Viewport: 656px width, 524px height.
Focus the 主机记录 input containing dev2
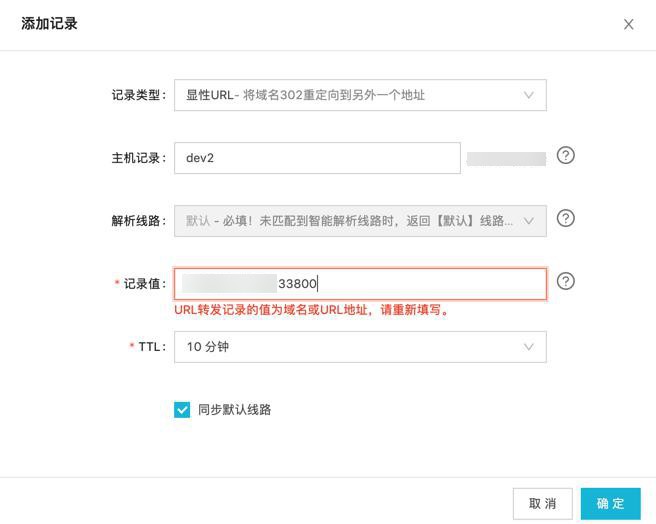pyautogui.click(x=316, y=158)
